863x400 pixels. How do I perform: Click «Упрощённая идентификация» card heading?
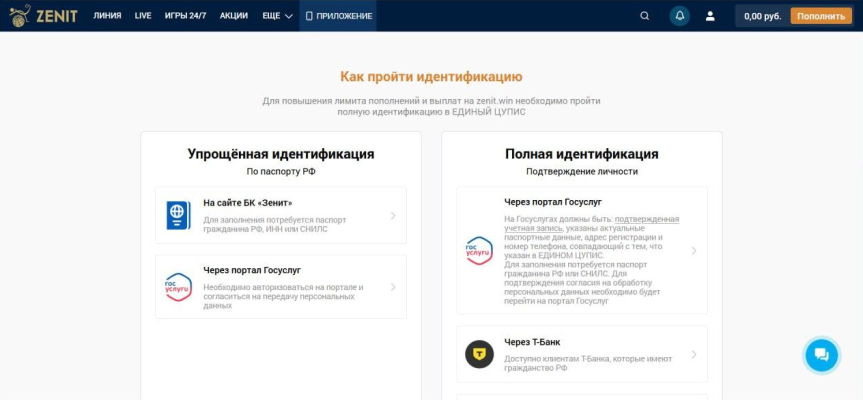(x=281, y=154)
